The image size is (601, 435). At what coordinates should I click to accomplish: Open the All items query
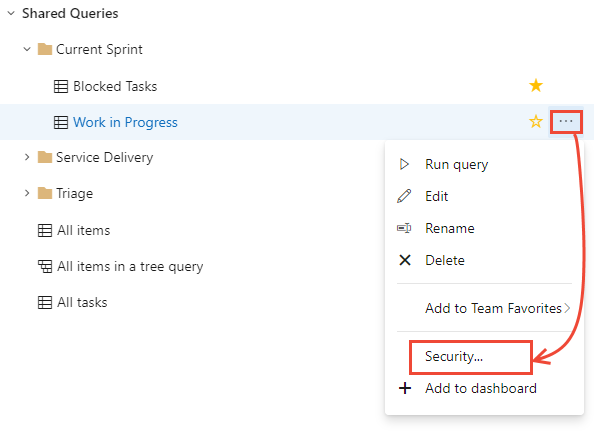83,230
